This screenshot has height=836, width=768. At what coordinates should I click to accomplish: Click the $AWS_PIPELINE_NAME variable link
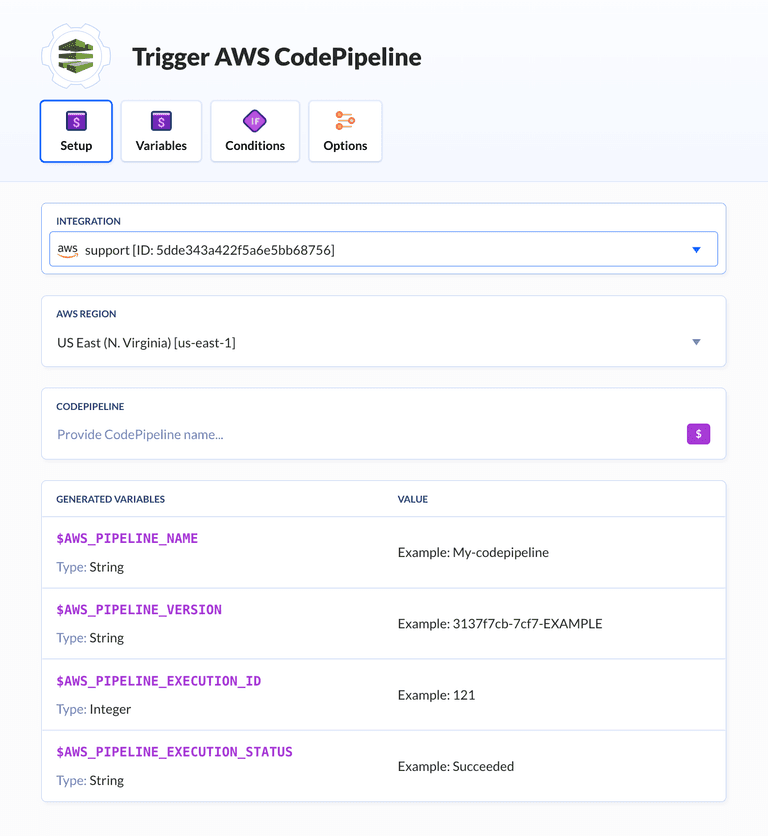[127, 537]
